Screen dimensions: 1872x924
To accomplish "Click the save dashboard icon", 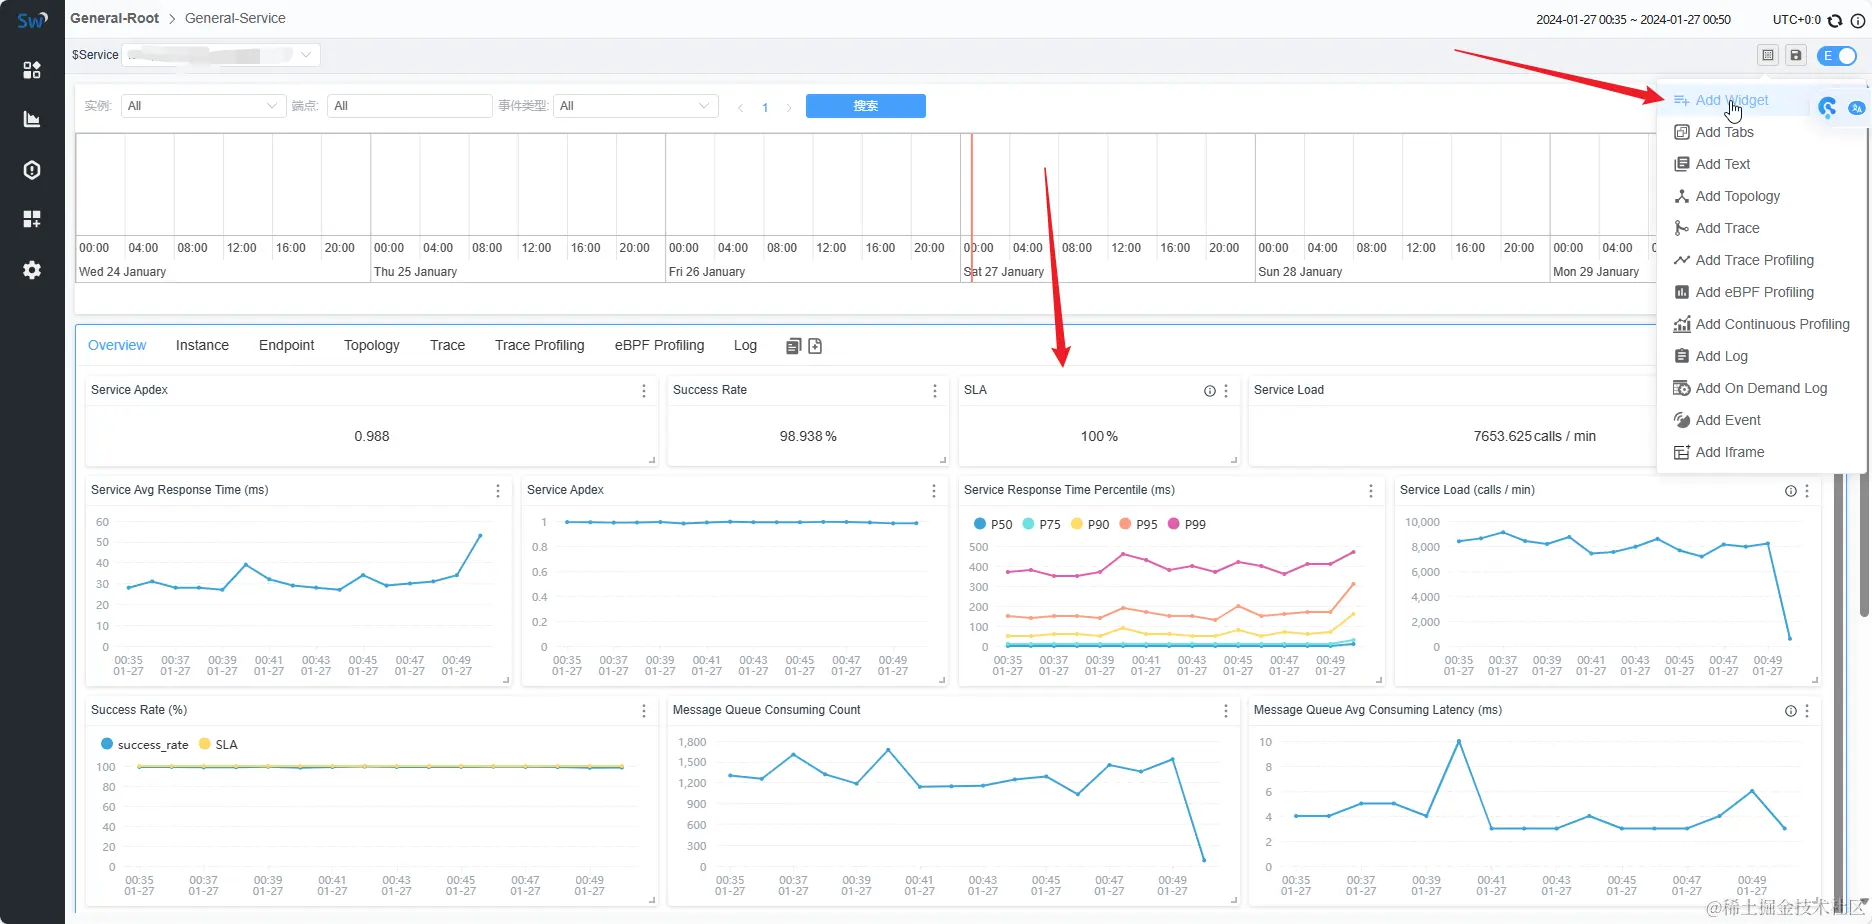I will point(1796,56).
